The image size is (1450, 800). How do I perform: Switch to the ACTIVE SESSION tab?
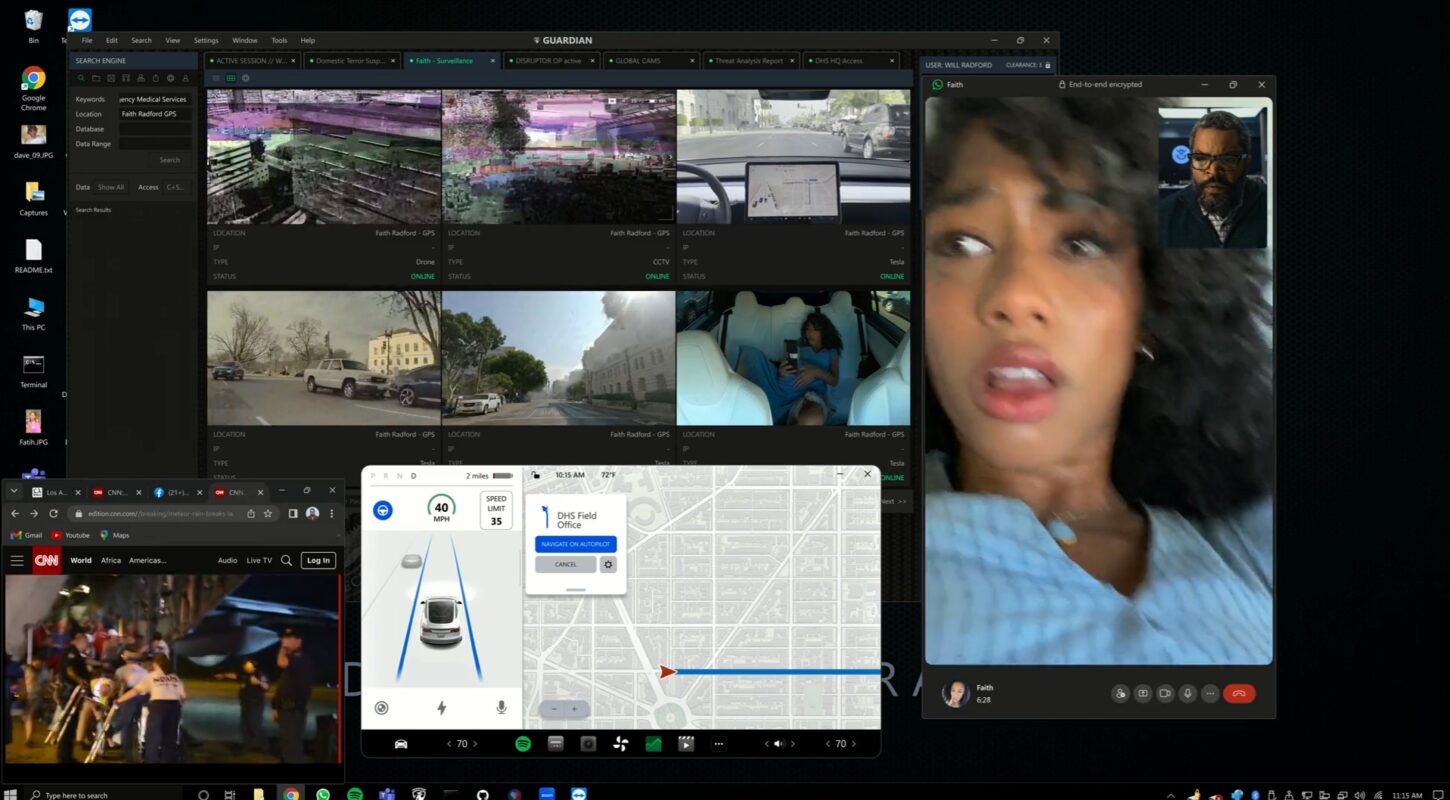pyautogui.click(x=252, y=61)
